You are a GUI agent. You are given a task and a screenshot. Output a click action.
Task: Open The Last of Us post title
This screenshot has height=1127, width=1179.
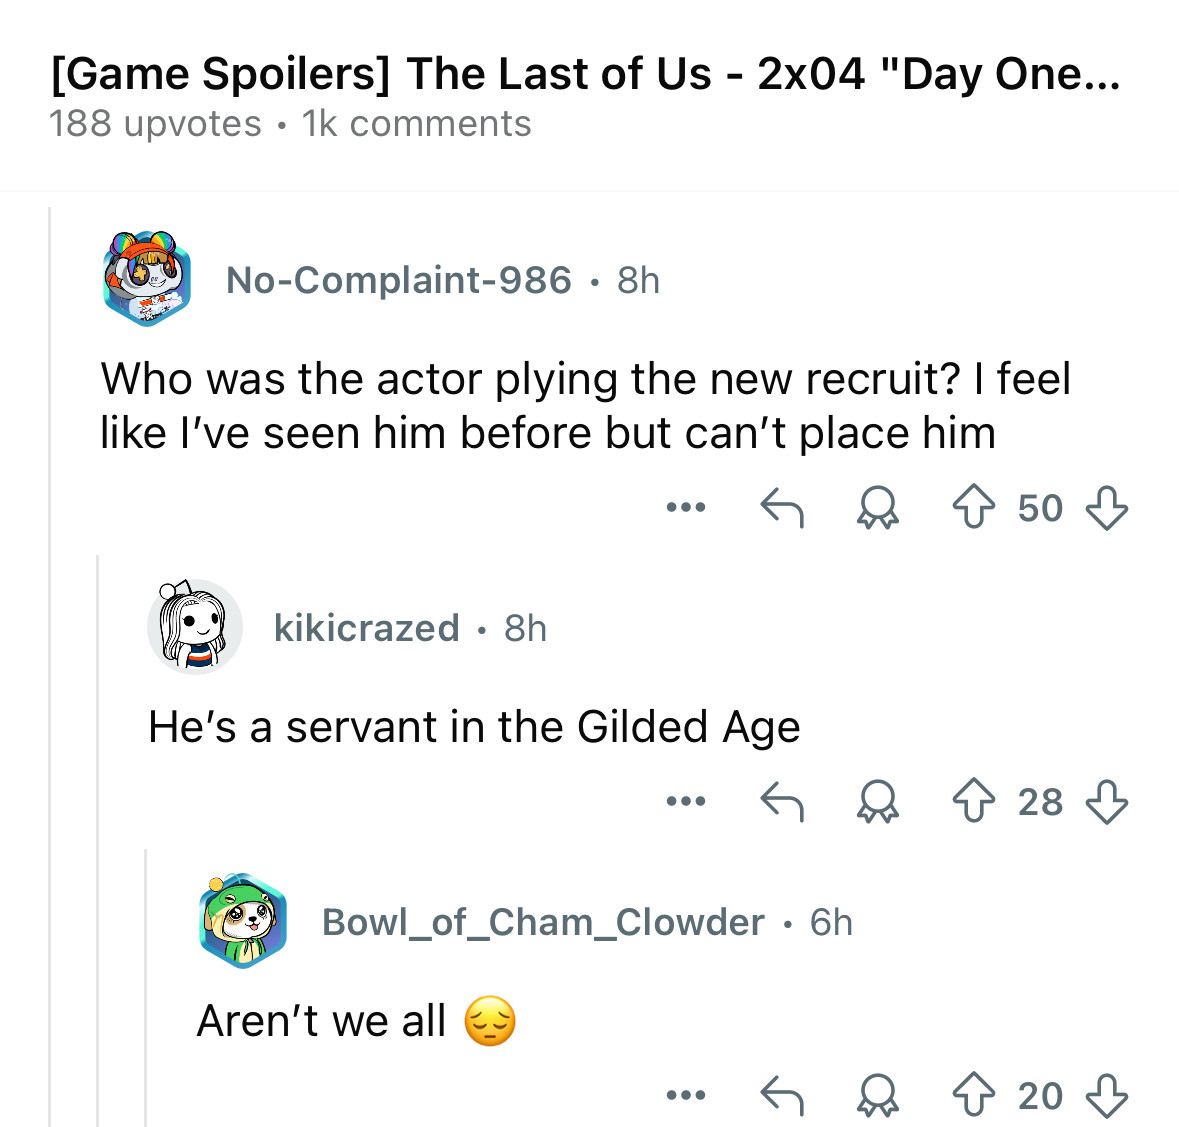(x=586, y=74)
